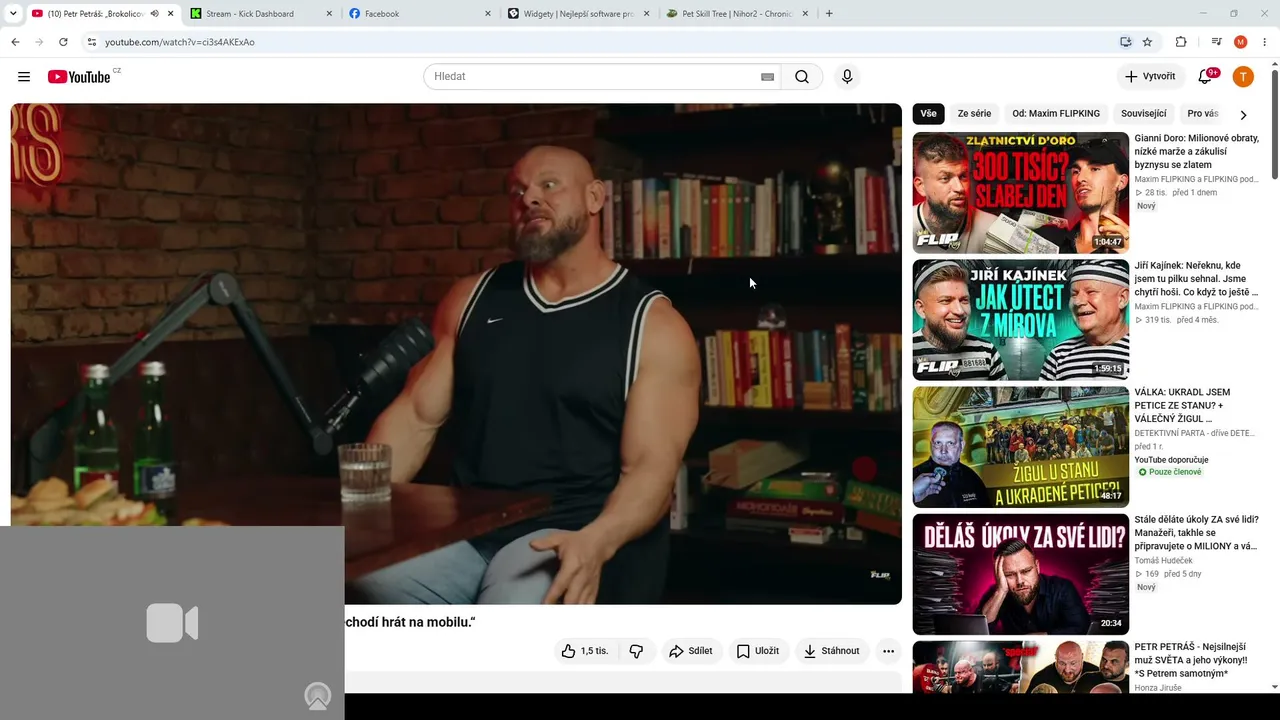
Task: Open the tab search dropdown arrow
Action: pyautogui.click(x=15, y=14)
